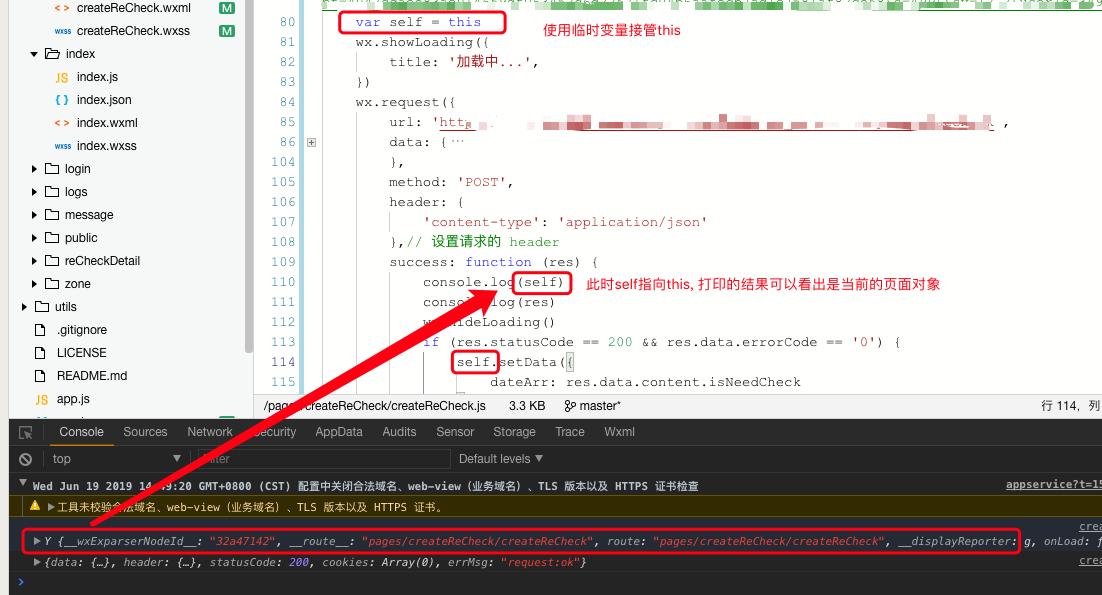Click the reCheckDetail folder icon
Image resolution: width=1102 pixels, height=595 pixels.
(x=52, y=261)
